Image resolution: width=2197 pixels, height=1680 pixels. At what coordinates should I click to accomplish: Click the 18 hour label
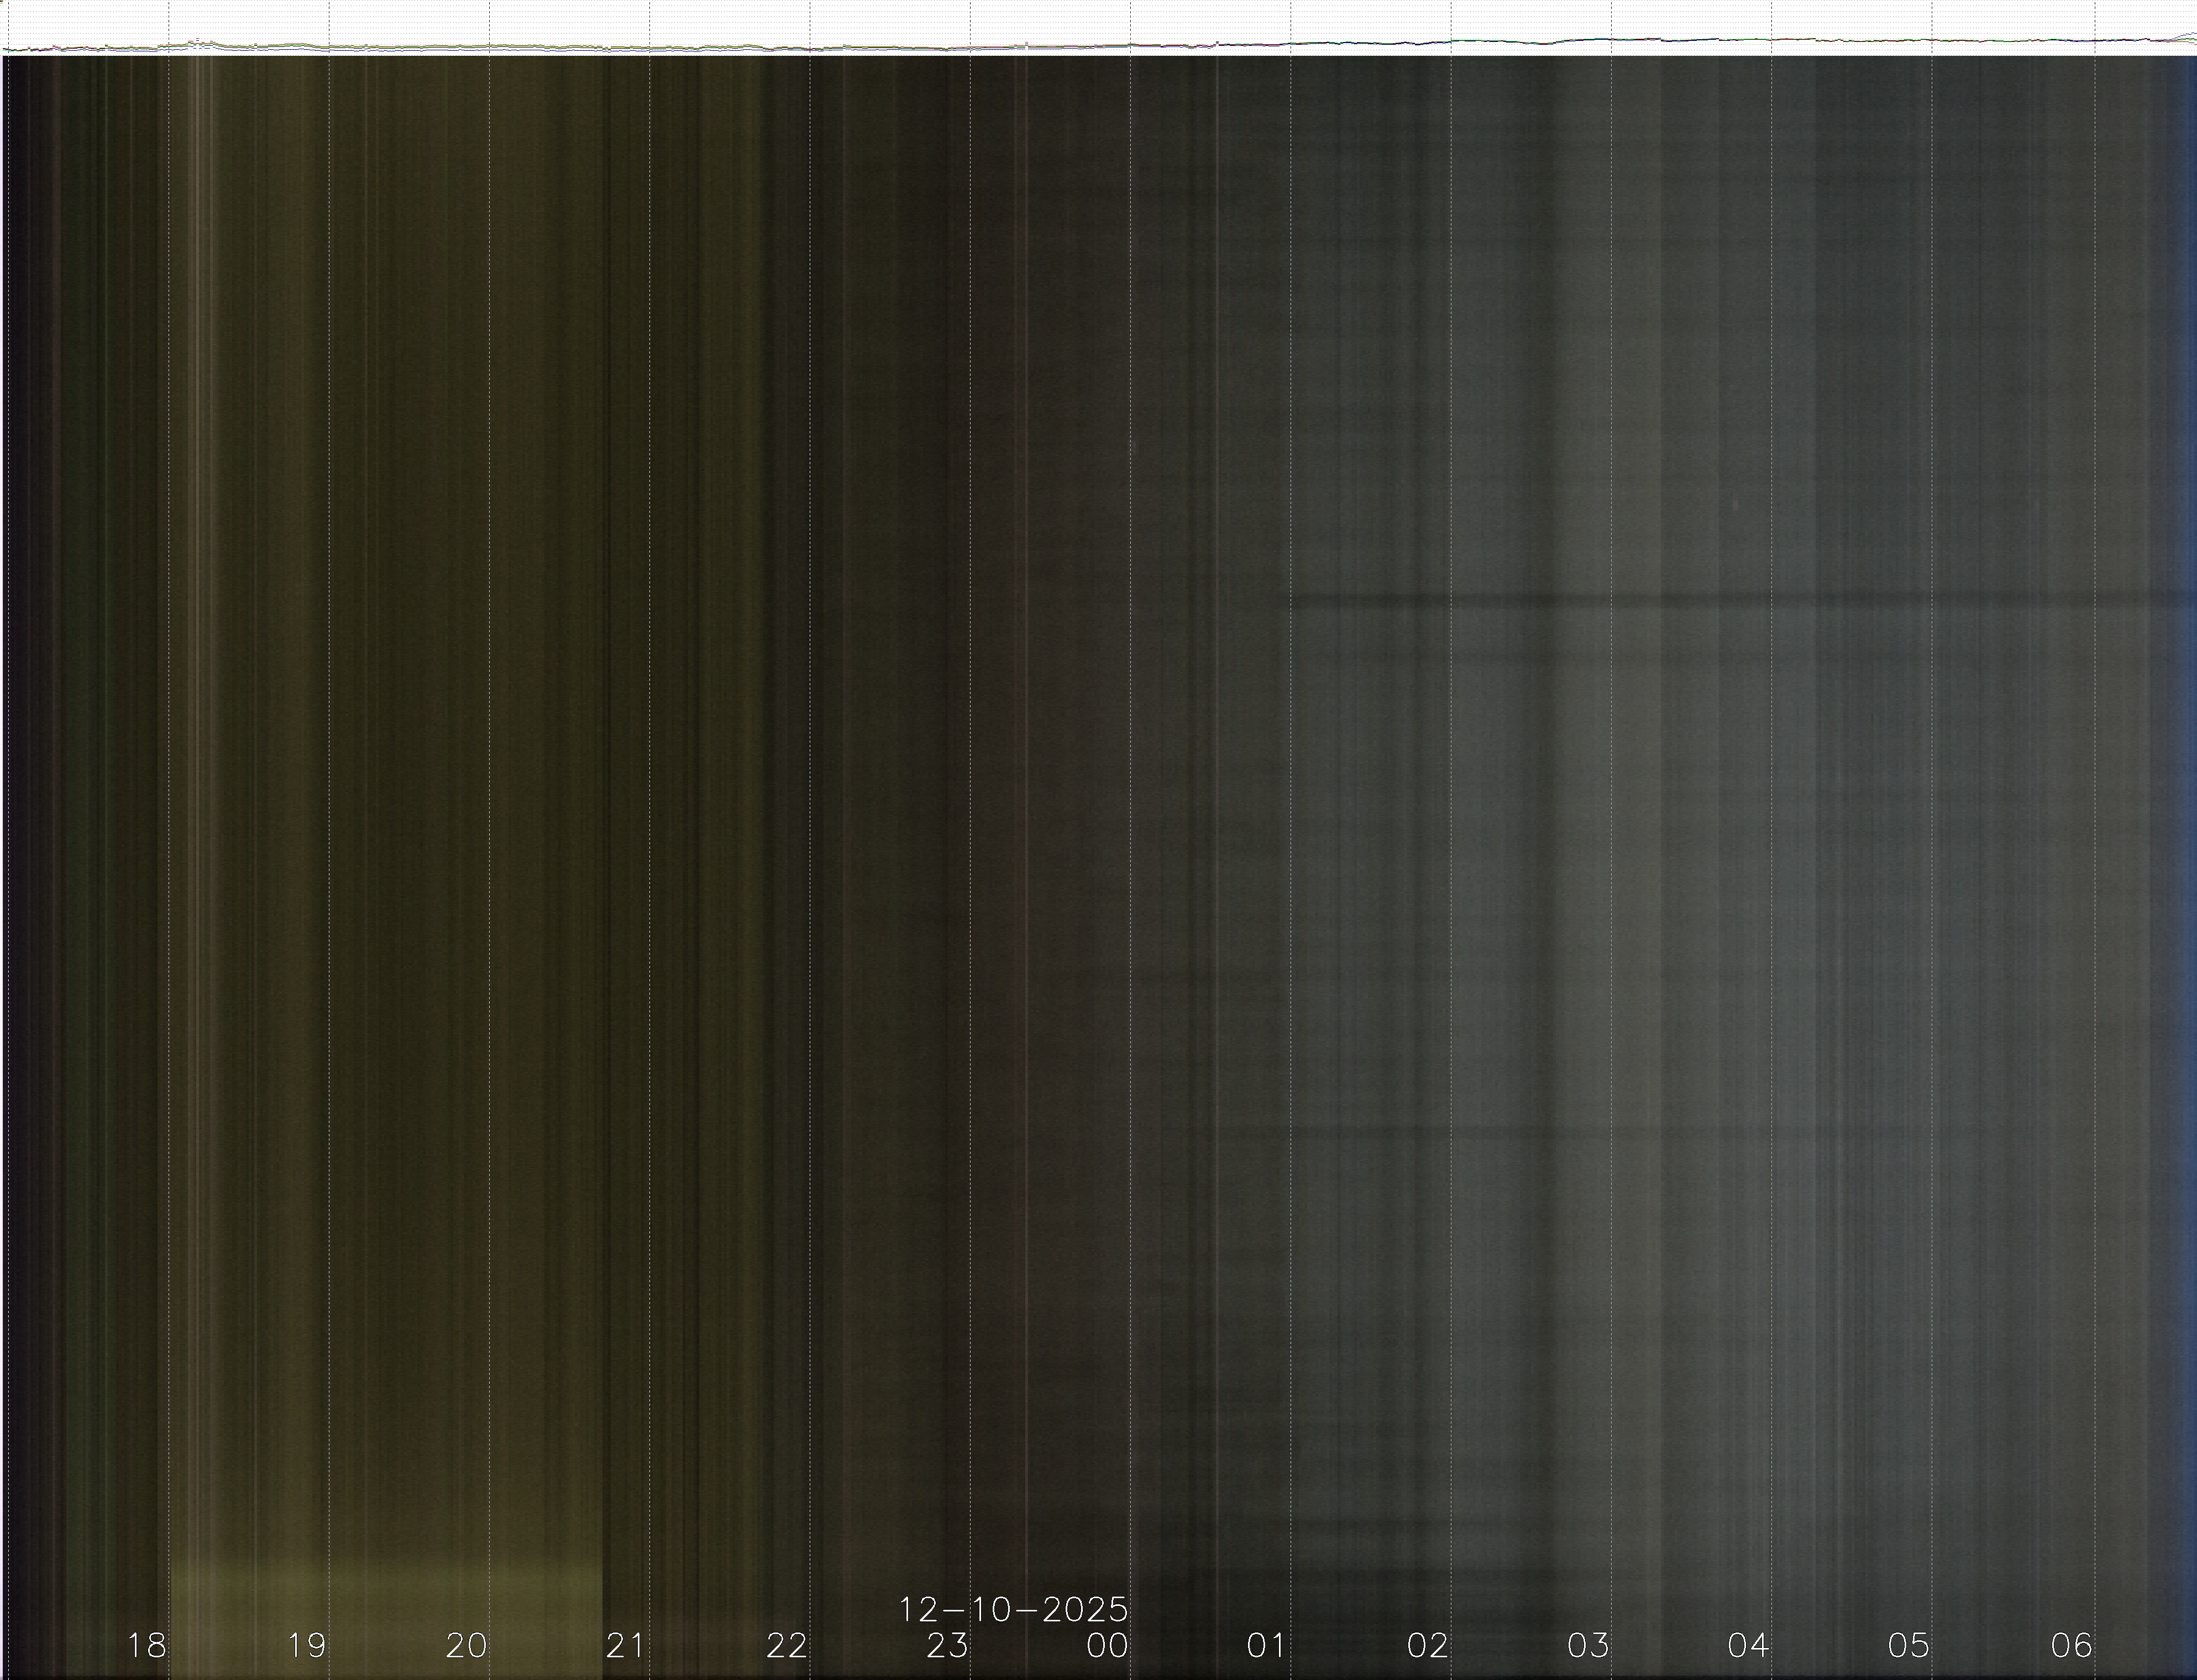click(146, 1645)
